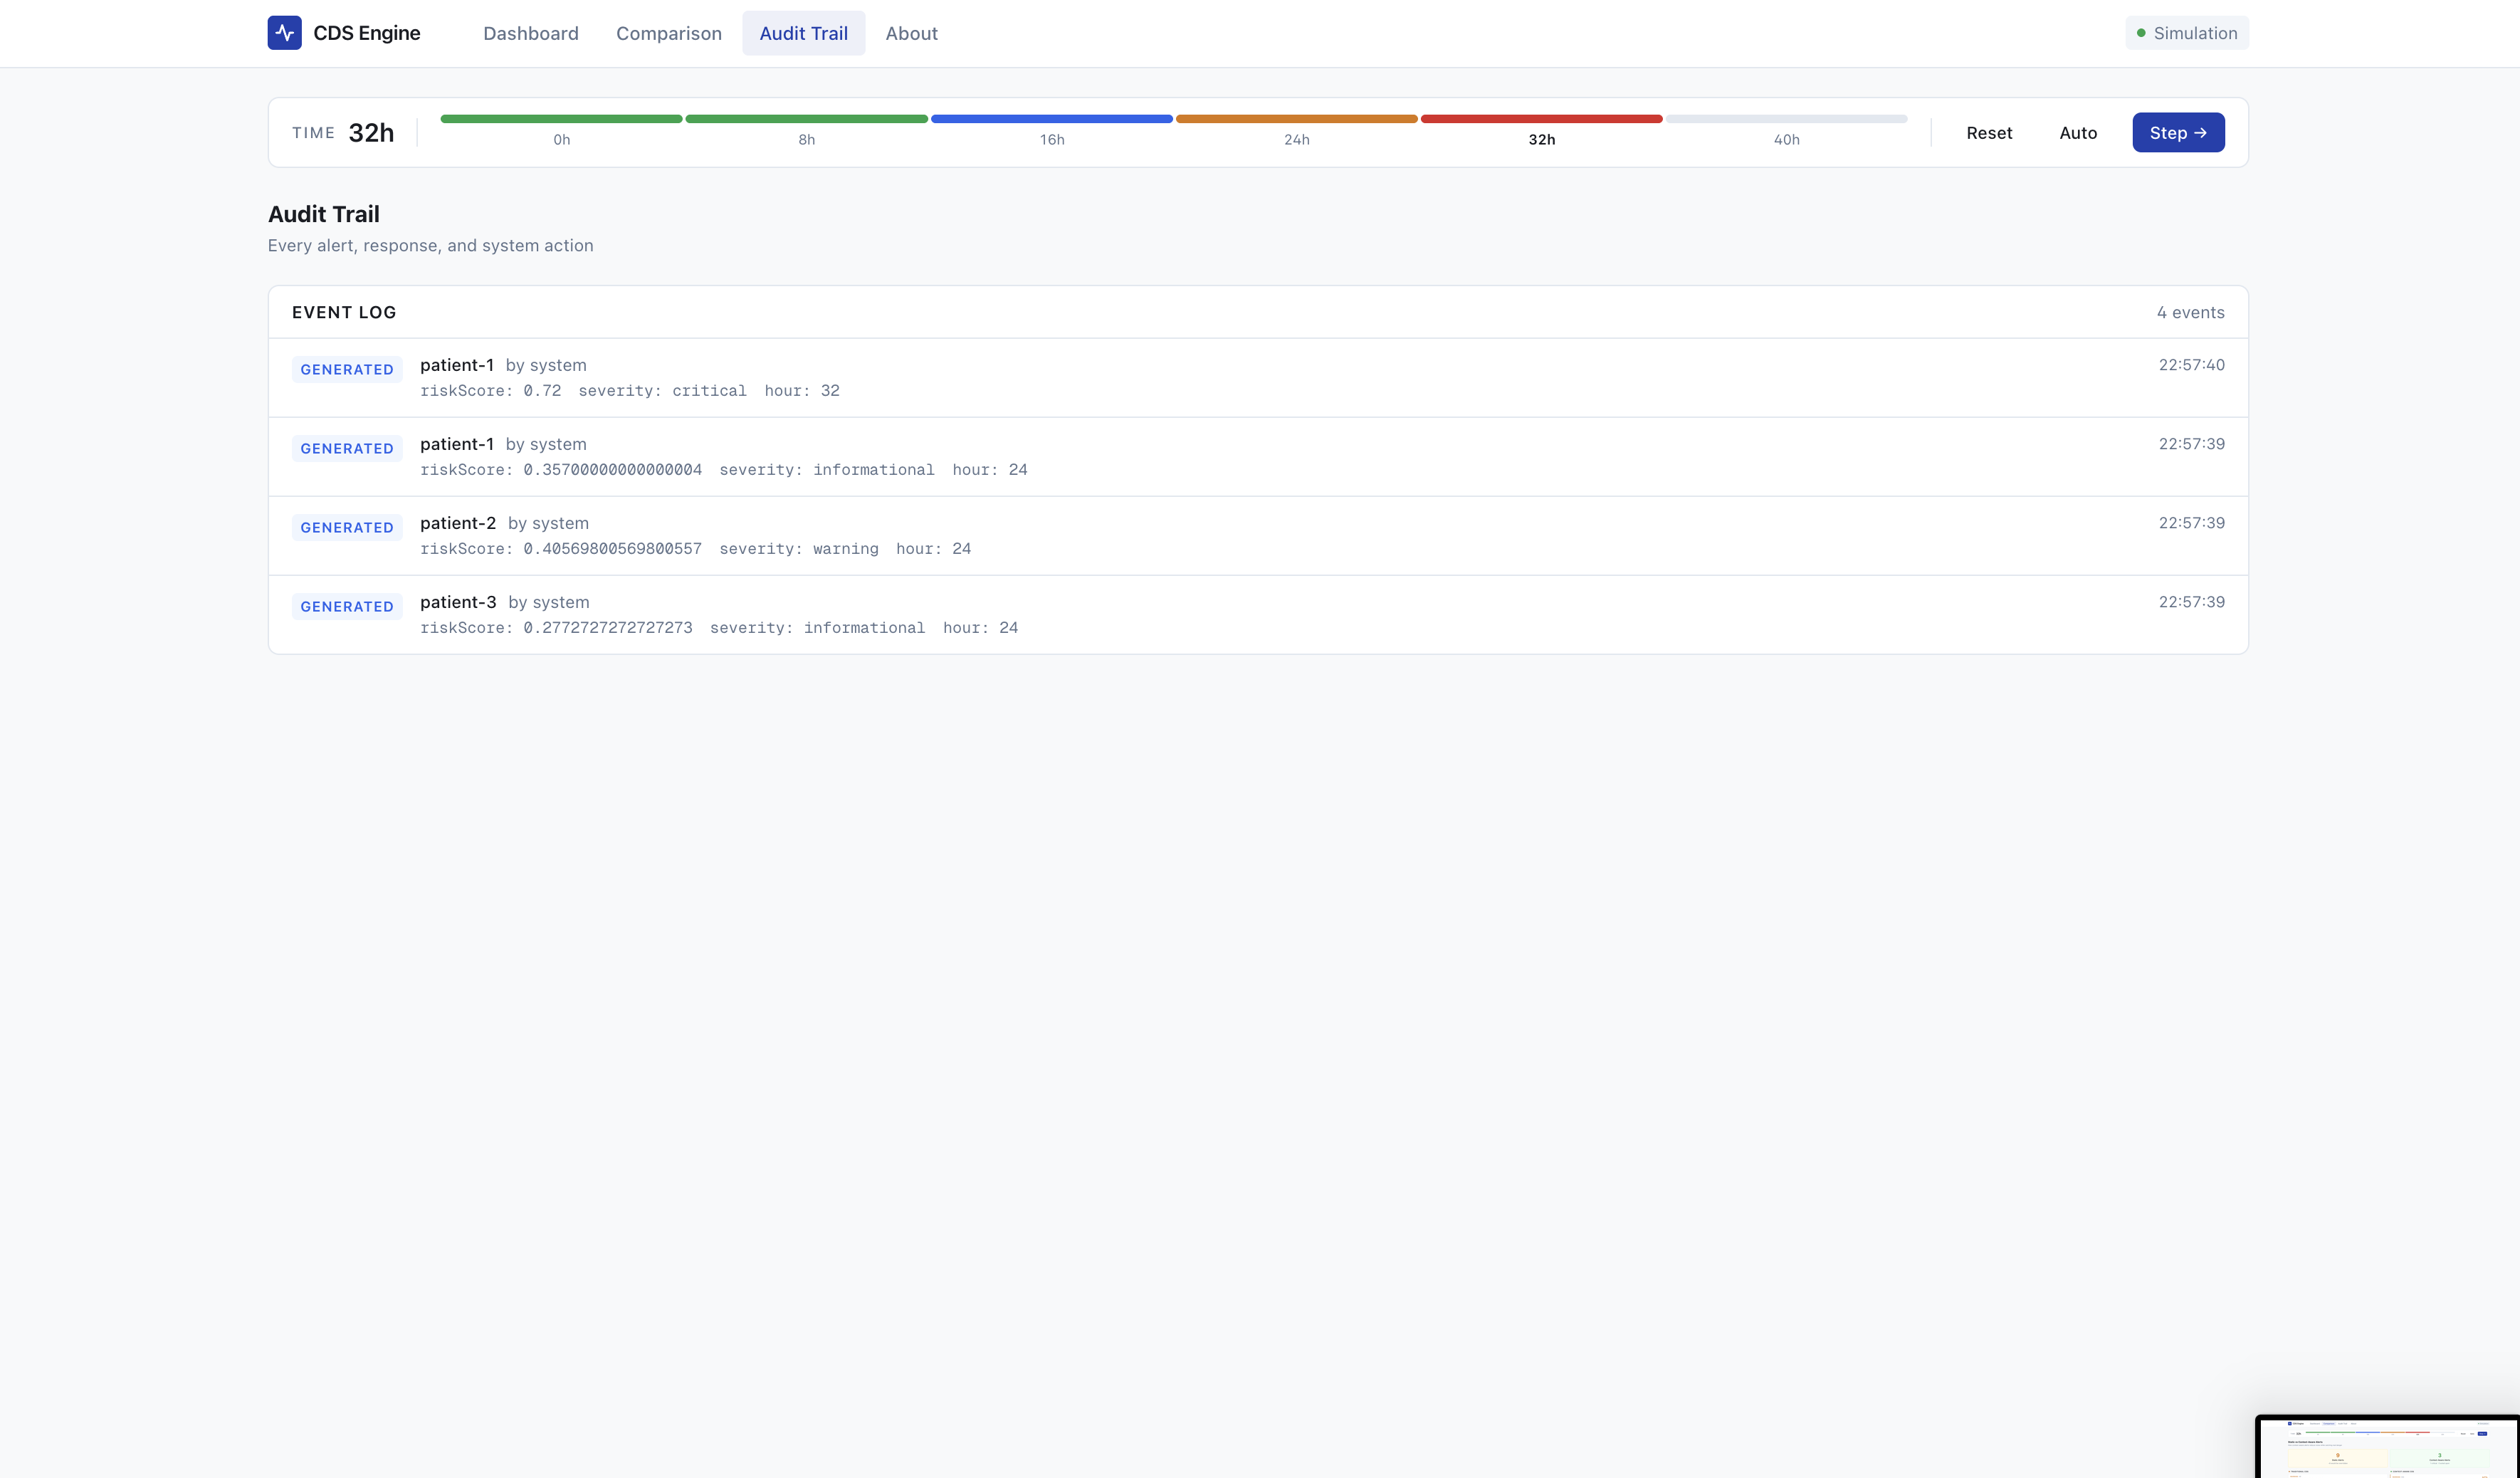Click the blue 16h timeline bar

[x=1051, y=120]
